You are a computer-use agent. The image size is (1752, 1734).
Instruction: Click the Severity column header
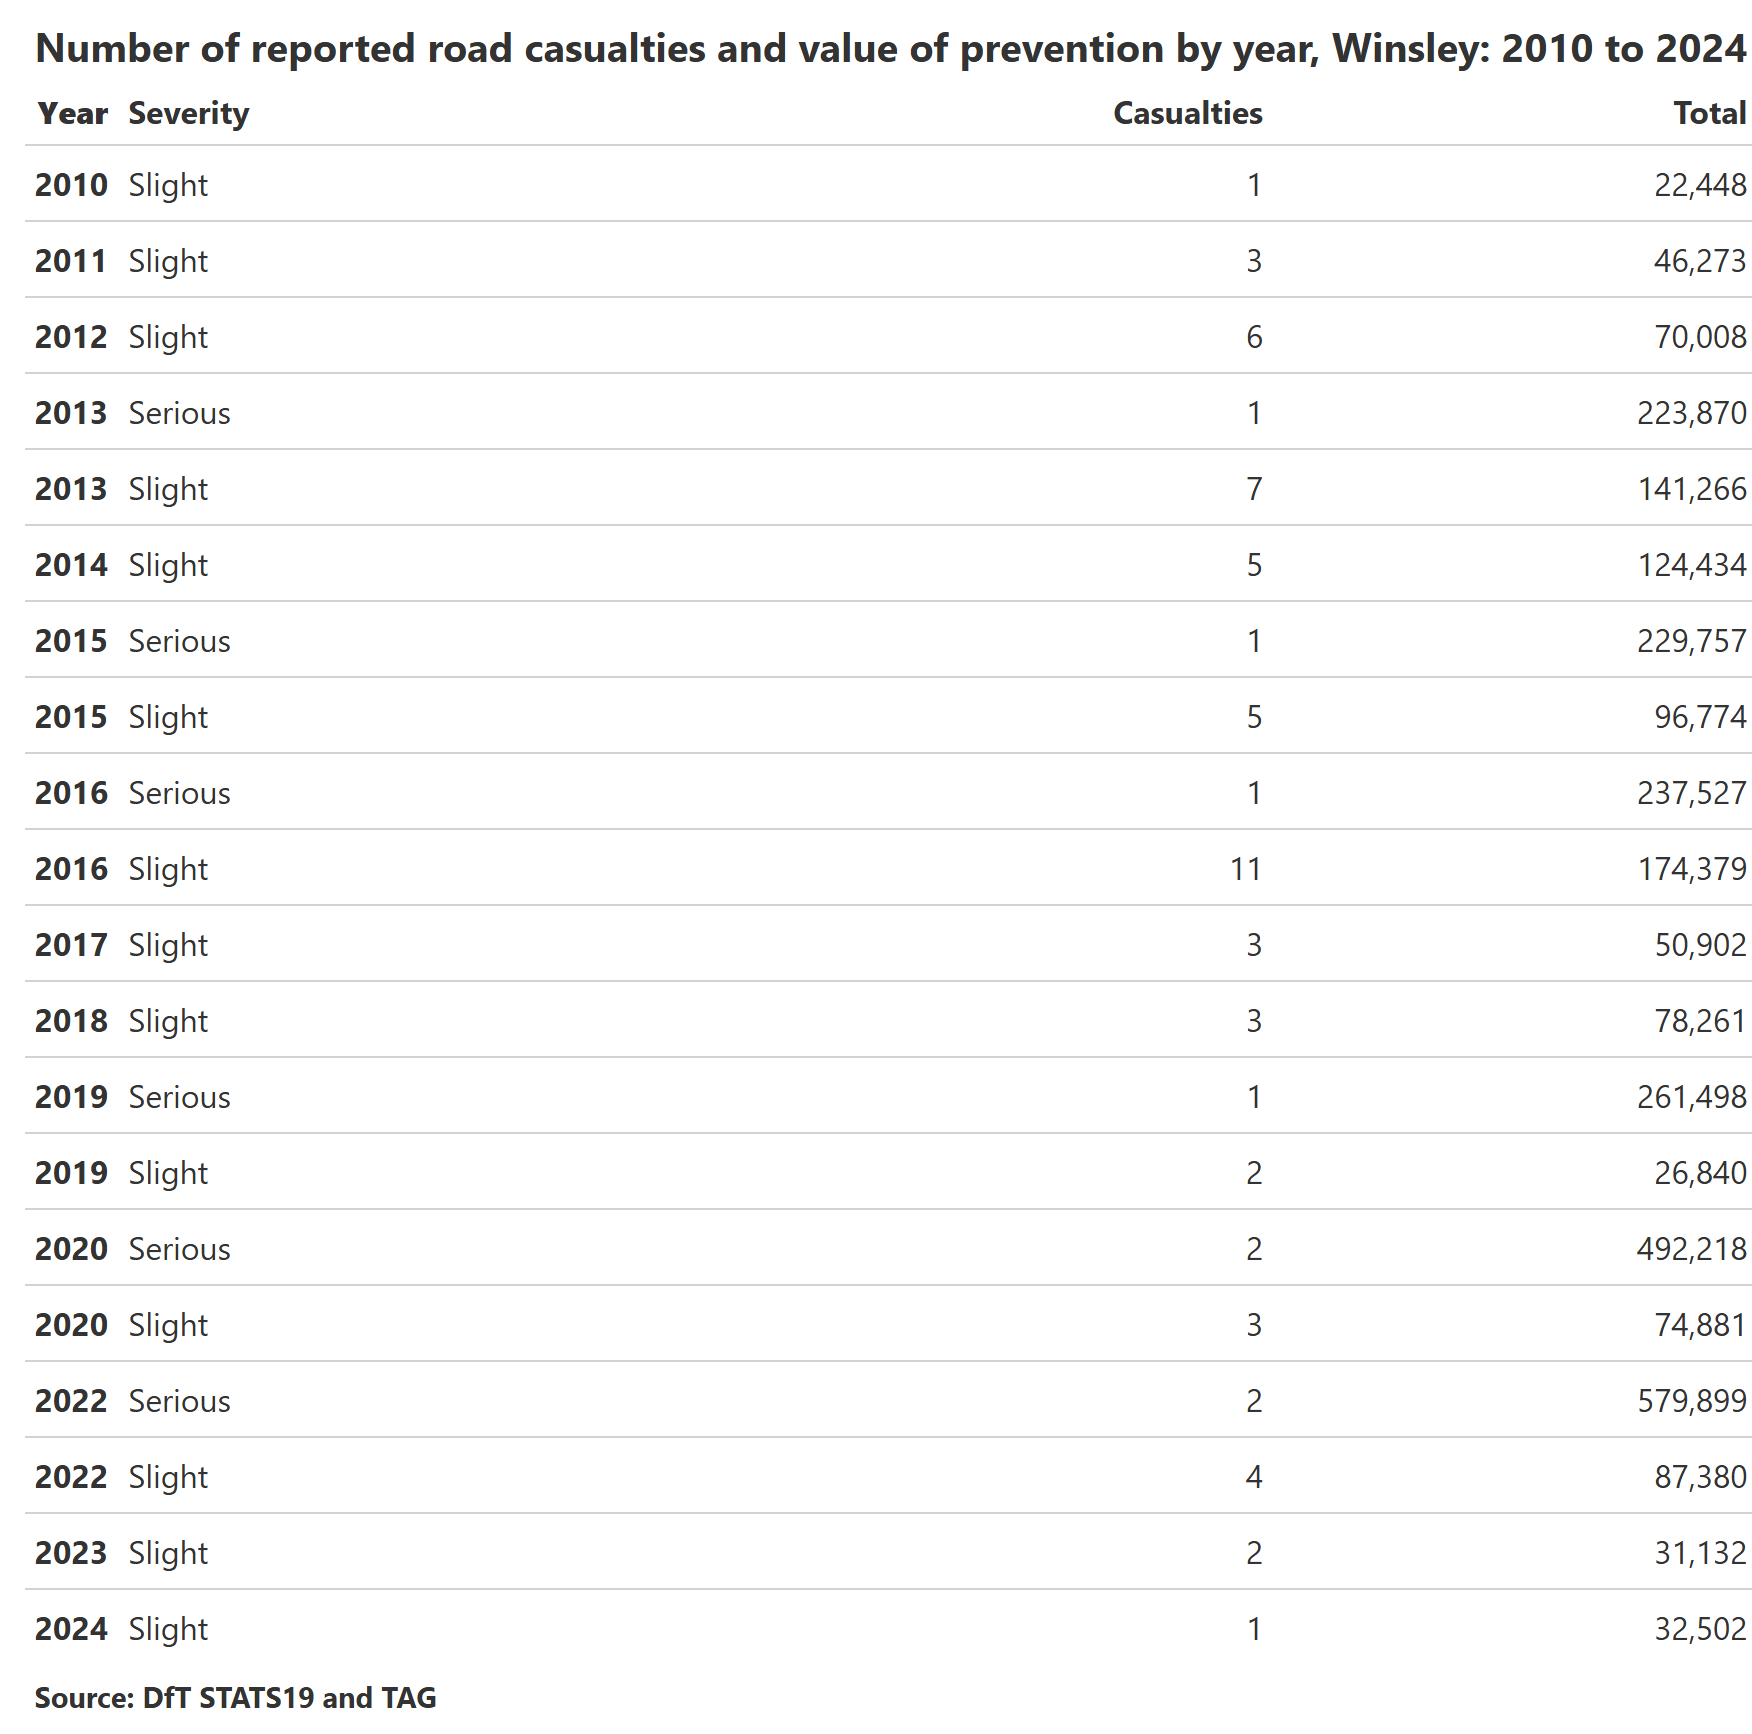click(x=189, y=114)
